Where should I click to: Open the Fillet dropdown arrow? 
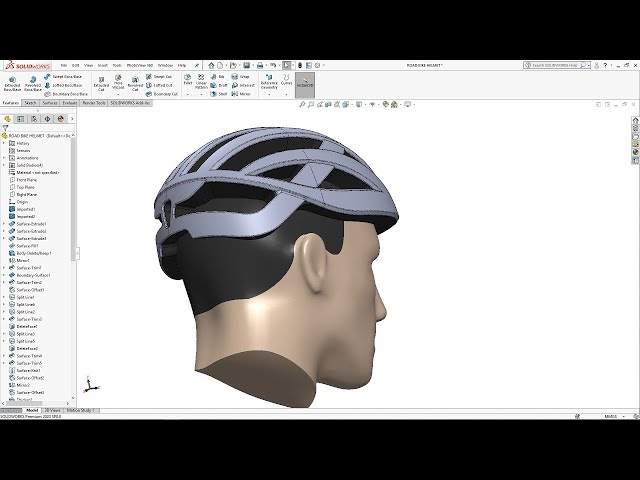point(188,94)
